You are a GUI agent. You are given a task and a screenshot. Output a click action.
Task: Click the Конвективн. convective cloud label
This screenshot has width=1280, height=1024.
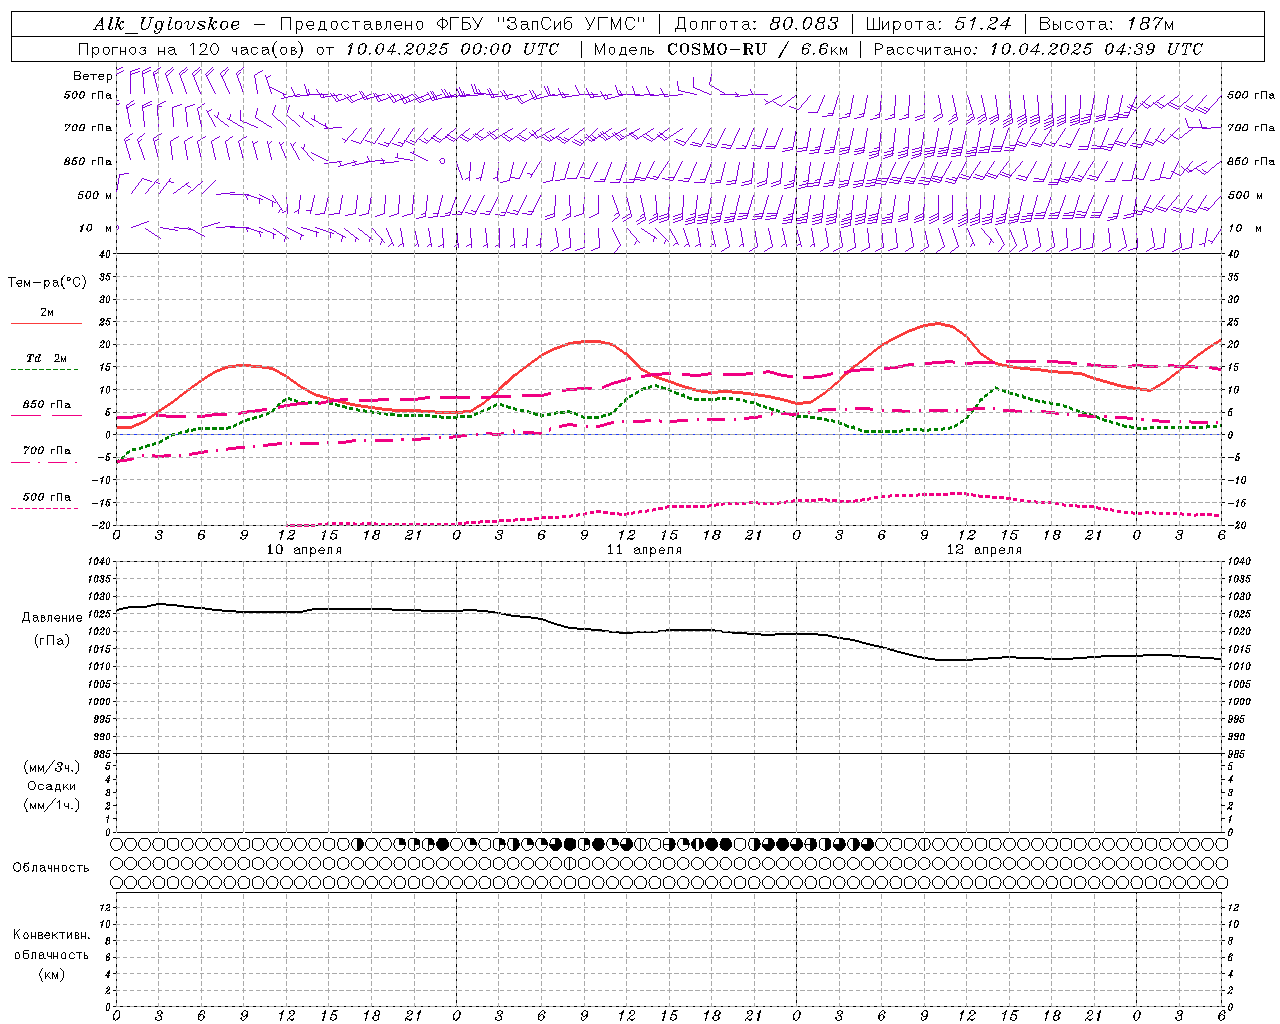[51, 935]
